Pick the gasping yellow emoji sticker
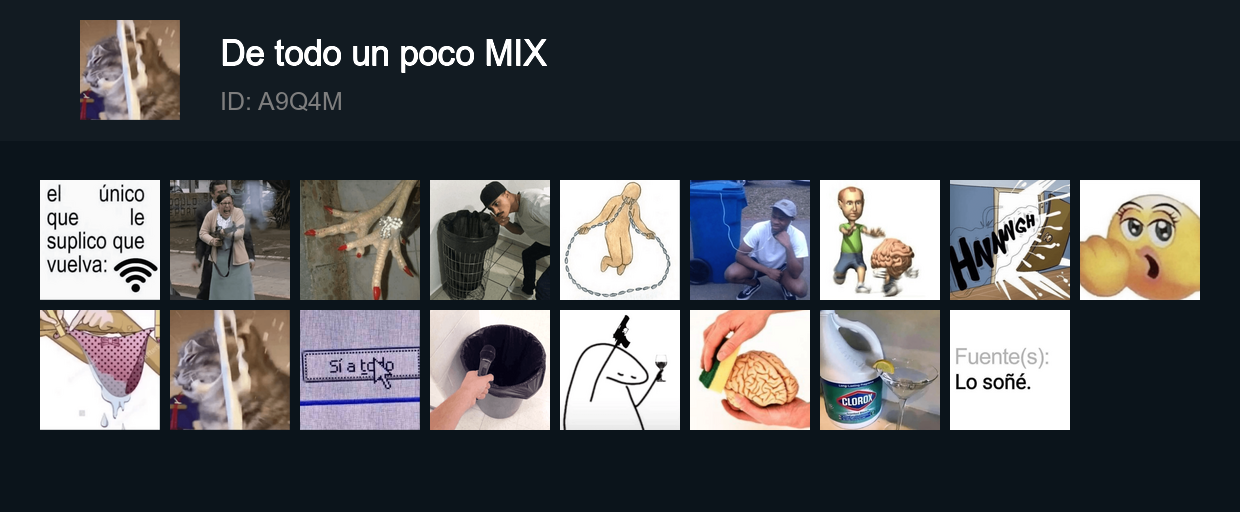This screenshot has width=1240, height=512. click(1140, 240)
